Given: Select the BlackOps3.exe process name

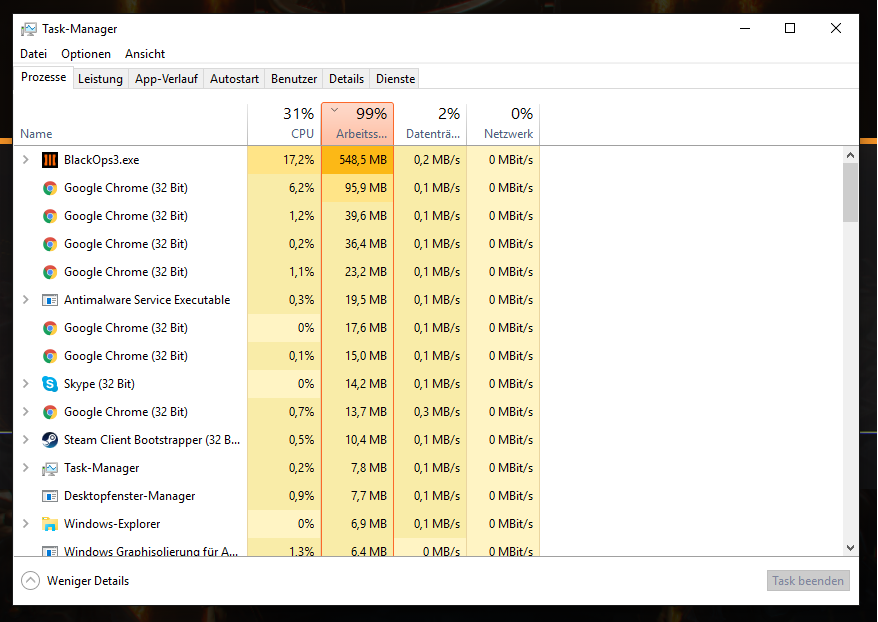Looking at the screenshot, I should pyautogui.click(x=101, y=160).
